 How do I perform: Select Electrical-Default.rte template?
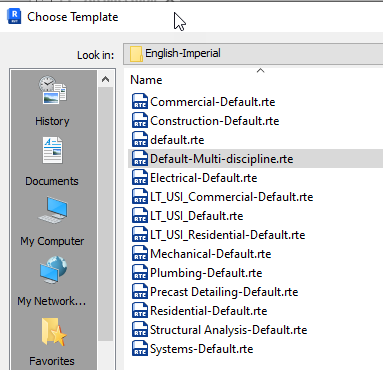click(x=204, y=178)
